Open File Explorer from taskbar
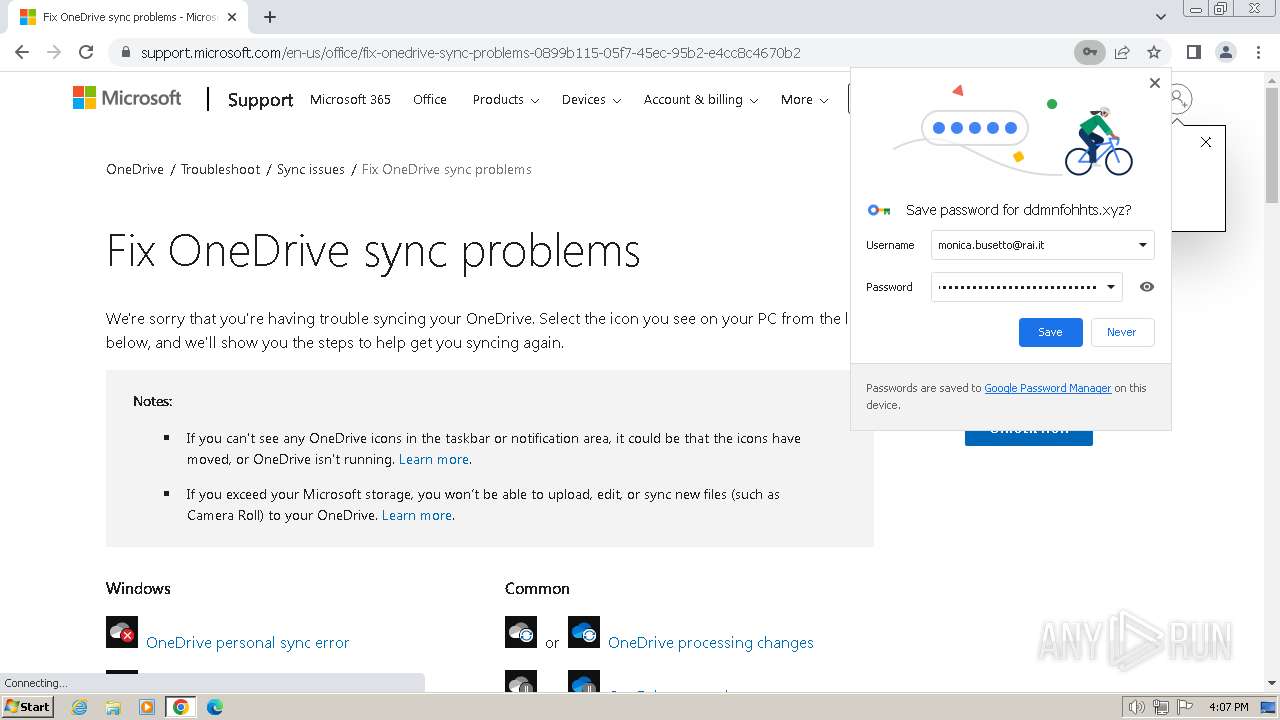The image size is (1280, 720). 113,707
